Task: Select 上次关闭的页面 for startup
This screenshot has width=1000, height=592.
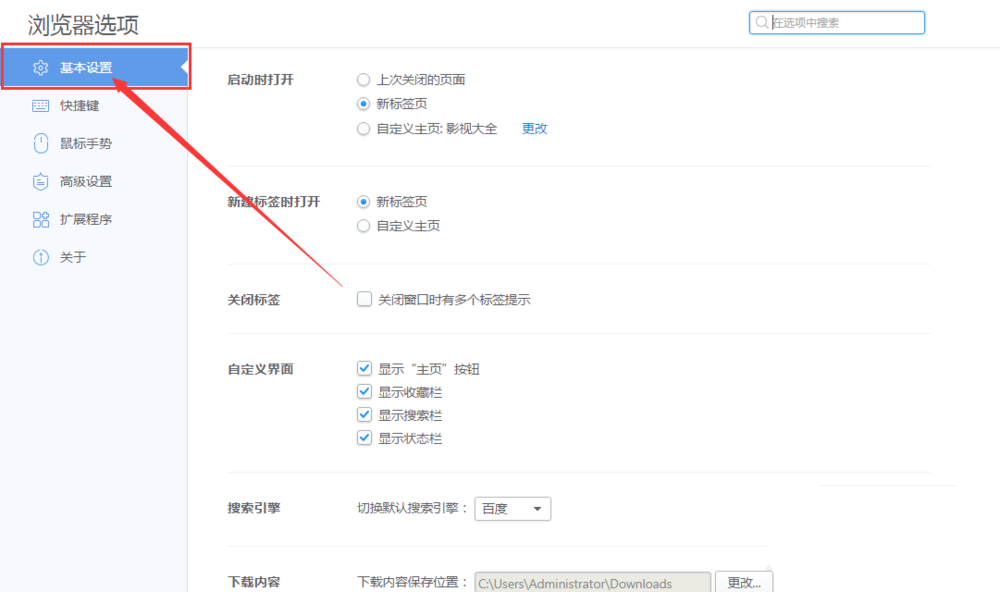Action: pos(364,79)
